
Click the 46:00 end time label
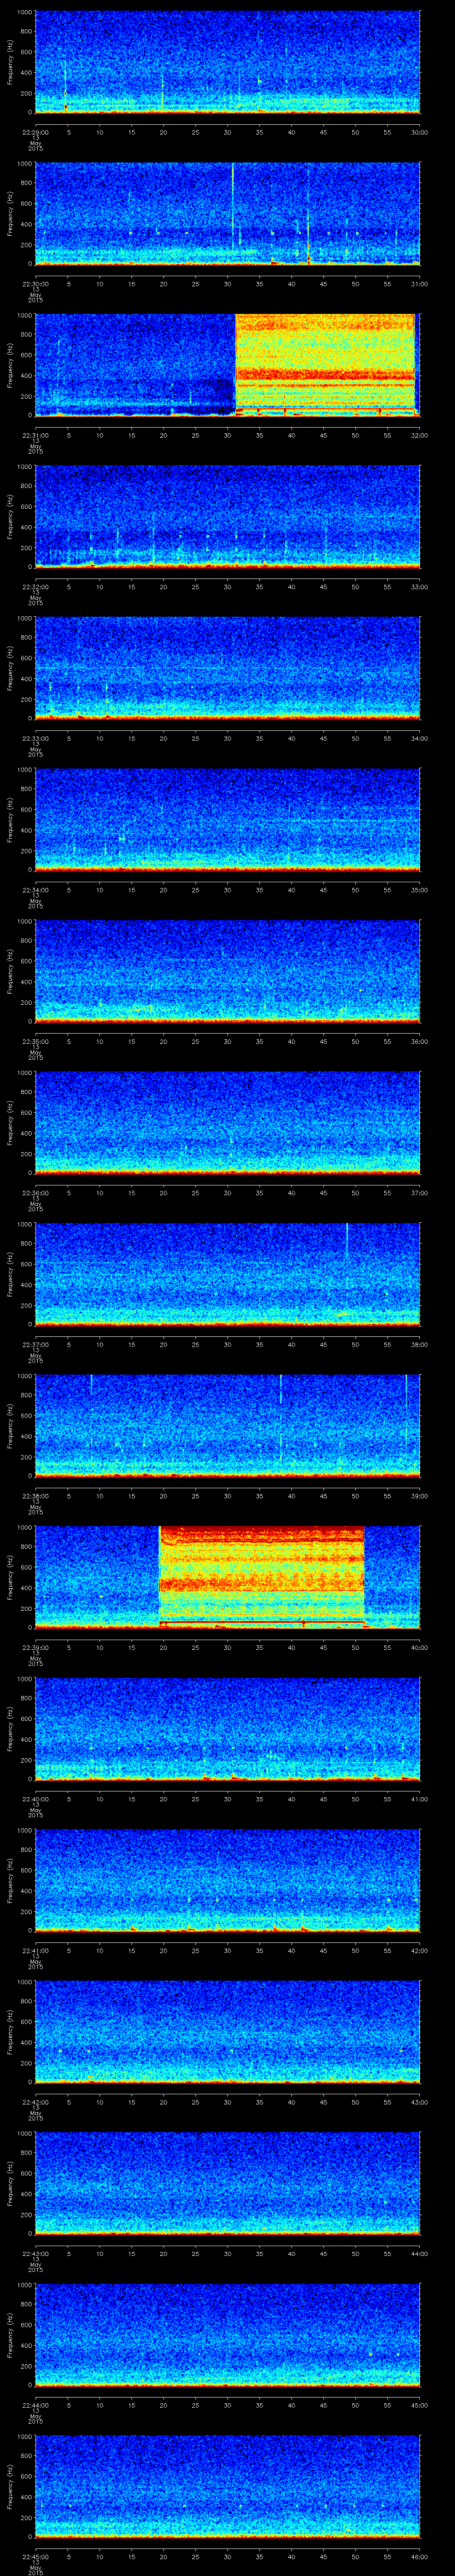[420, 2556]
